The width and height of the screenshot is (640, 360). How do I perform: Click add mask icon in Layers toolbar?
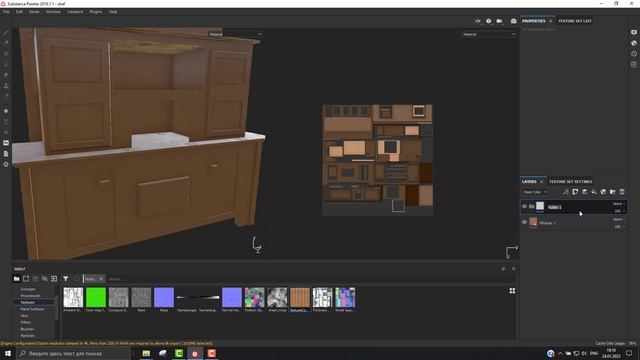pos(575,192)
